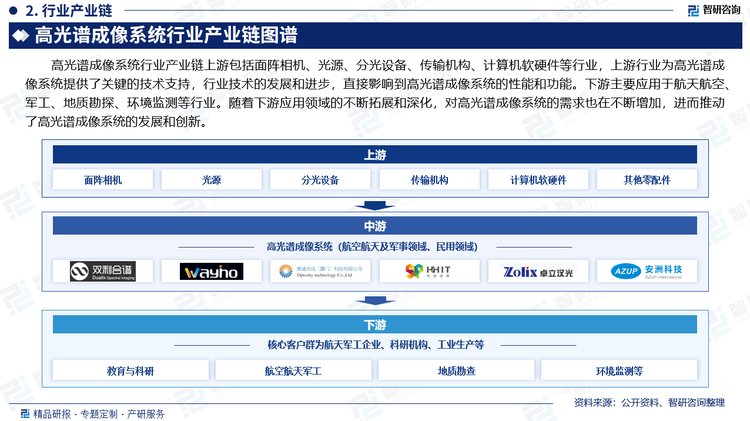
Task: Click the heading 2. 行业产业链
Action: click(x=68, y=10)
